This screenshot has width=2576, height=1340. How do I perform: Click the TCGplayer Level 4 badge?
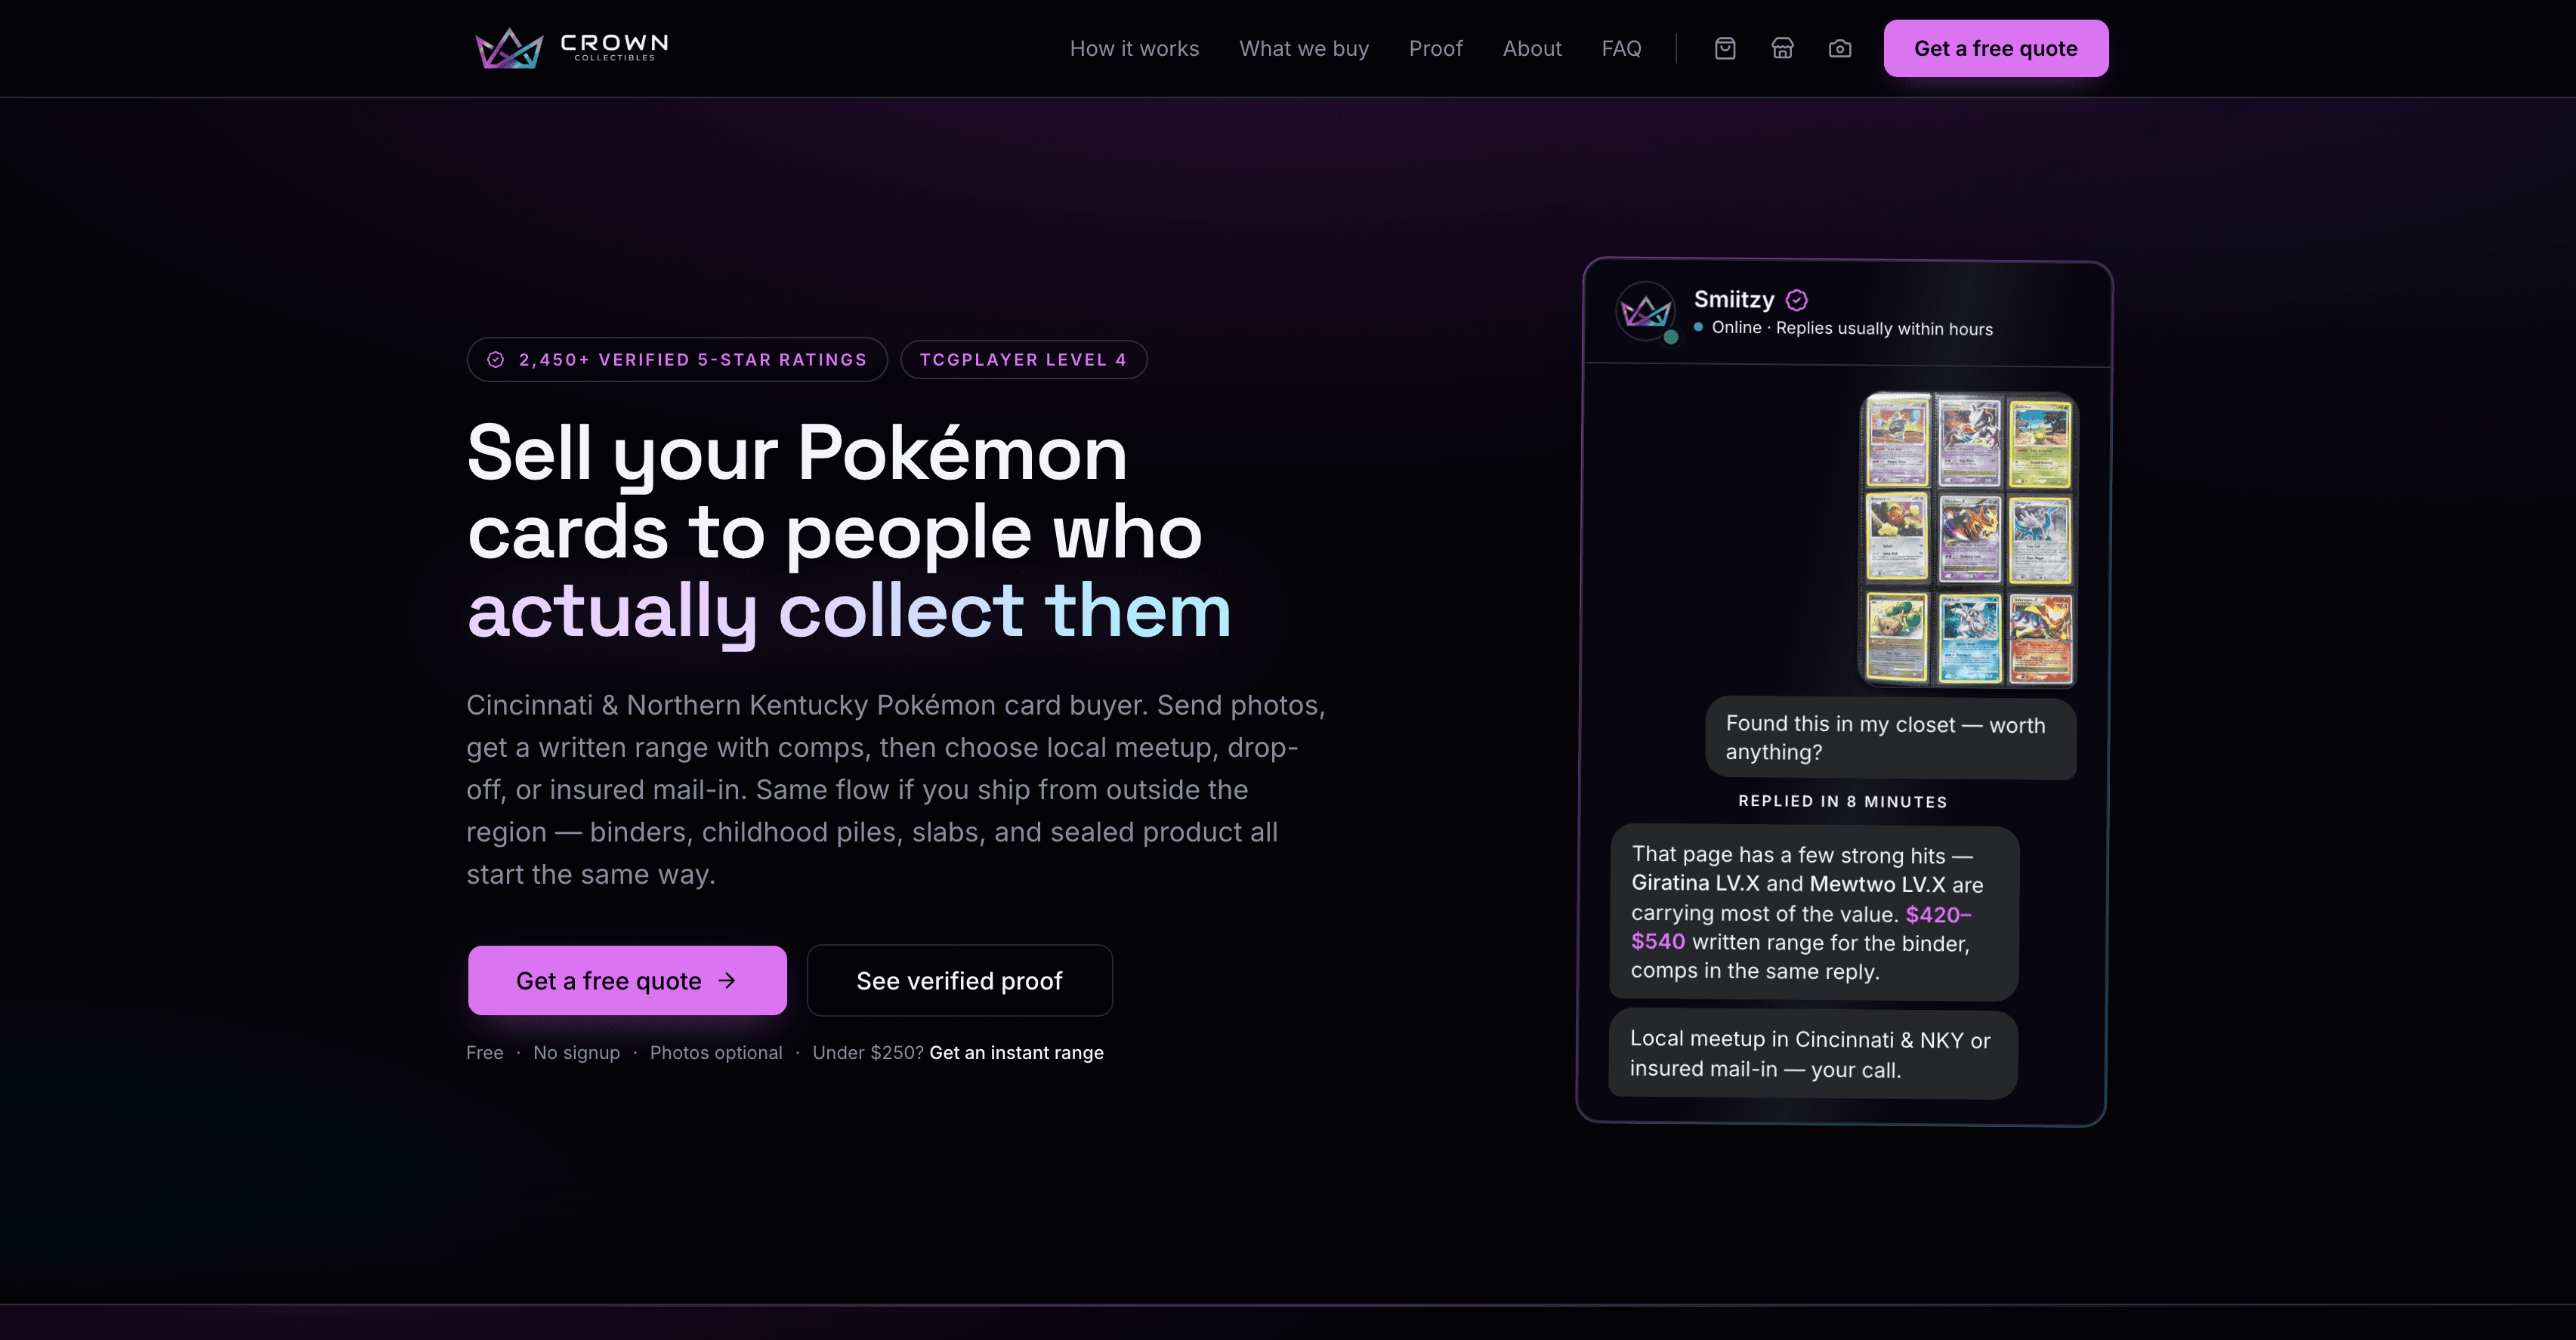(1023, 360)
